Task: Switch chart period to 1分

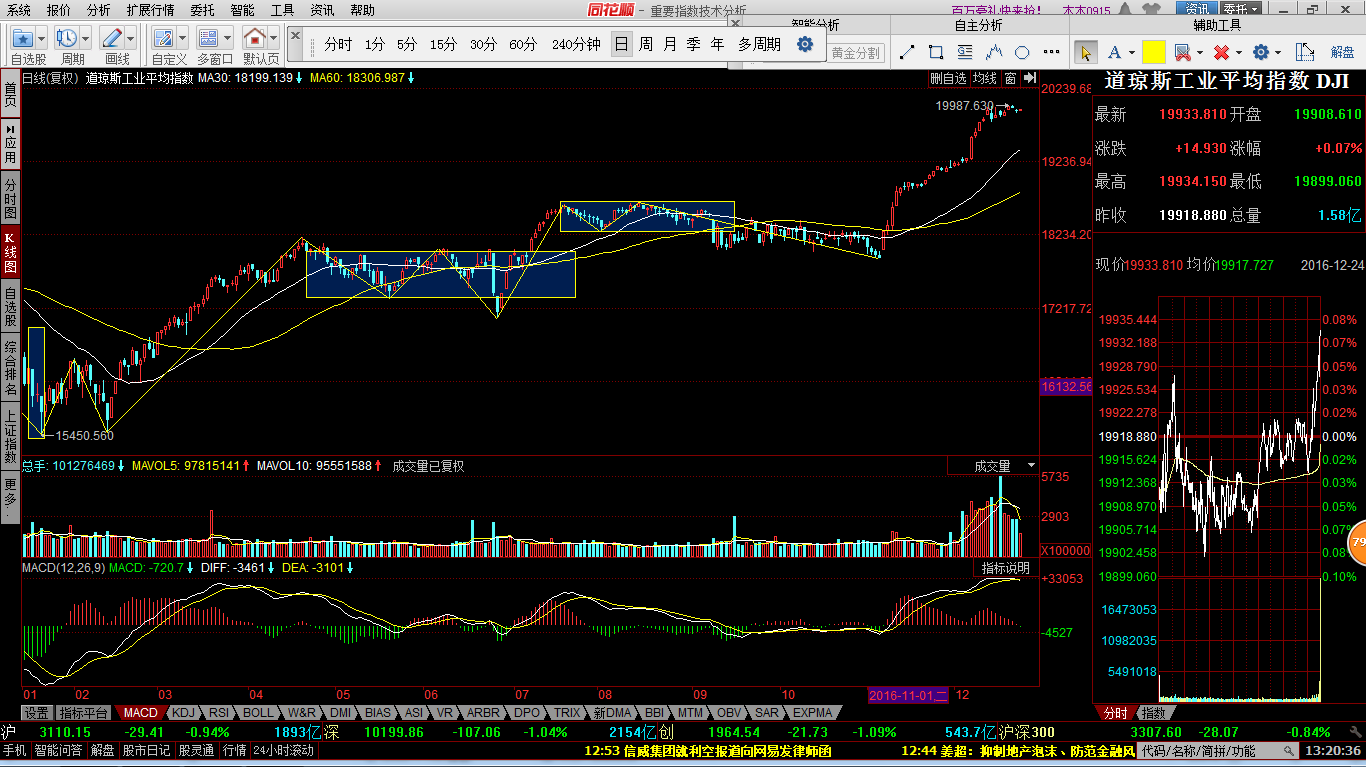Action: 374,44
